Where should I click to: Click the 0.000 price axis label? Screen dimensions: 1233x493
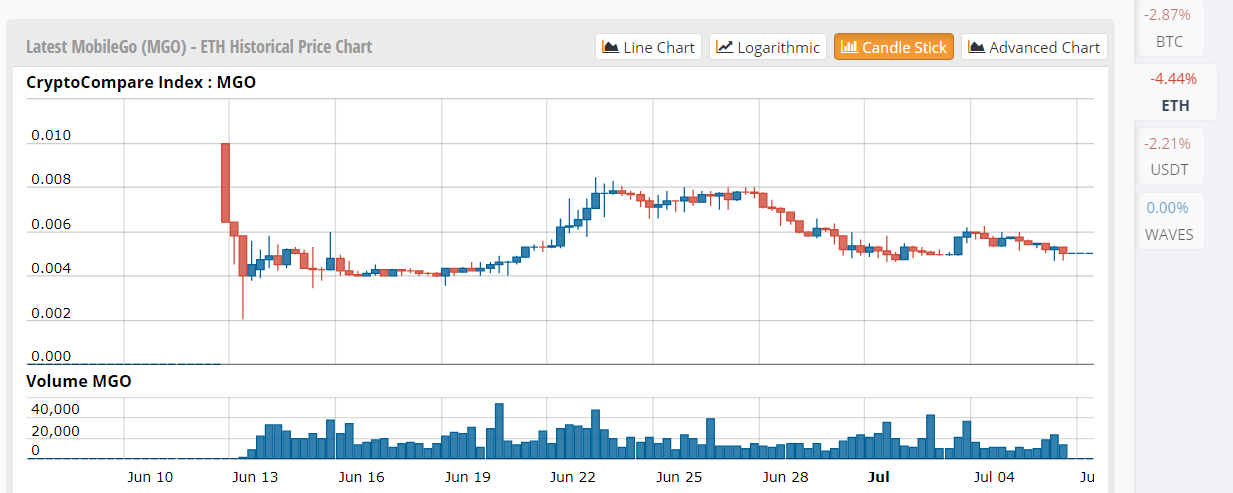point(51,356)
